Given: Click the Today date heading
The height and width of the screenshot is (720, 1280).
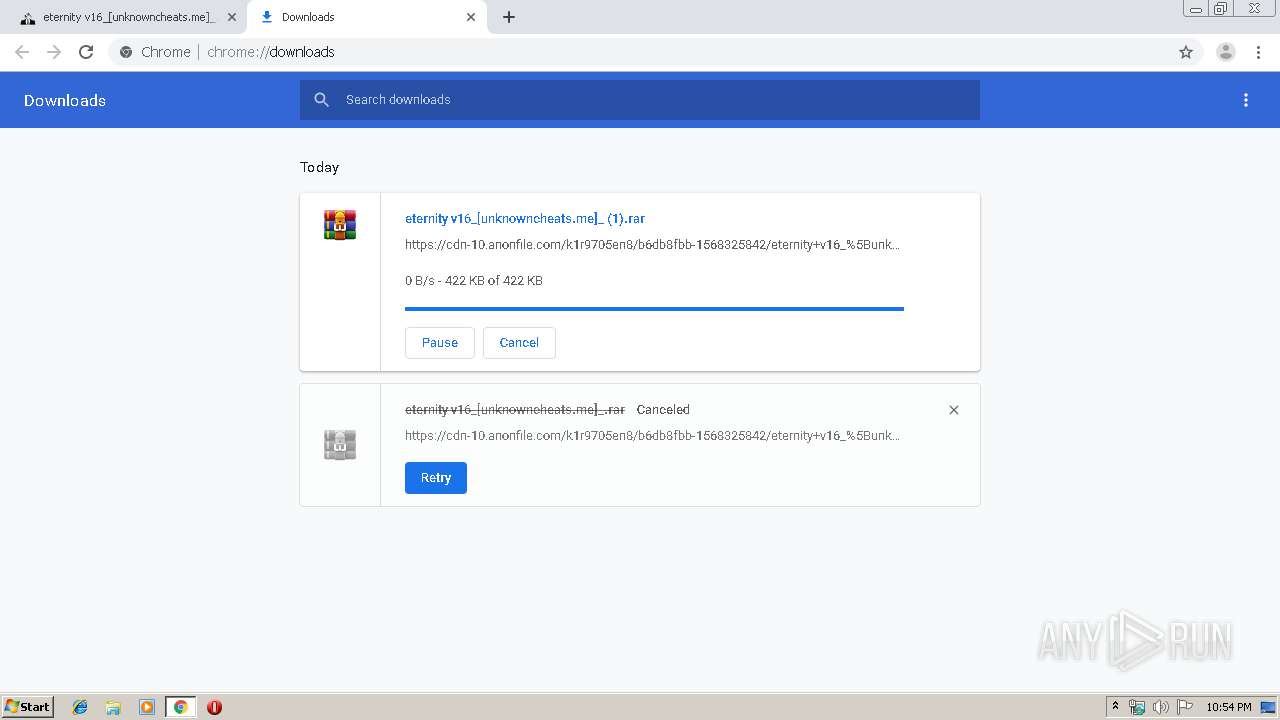Looking at the screenshot, I should point(319,167).
